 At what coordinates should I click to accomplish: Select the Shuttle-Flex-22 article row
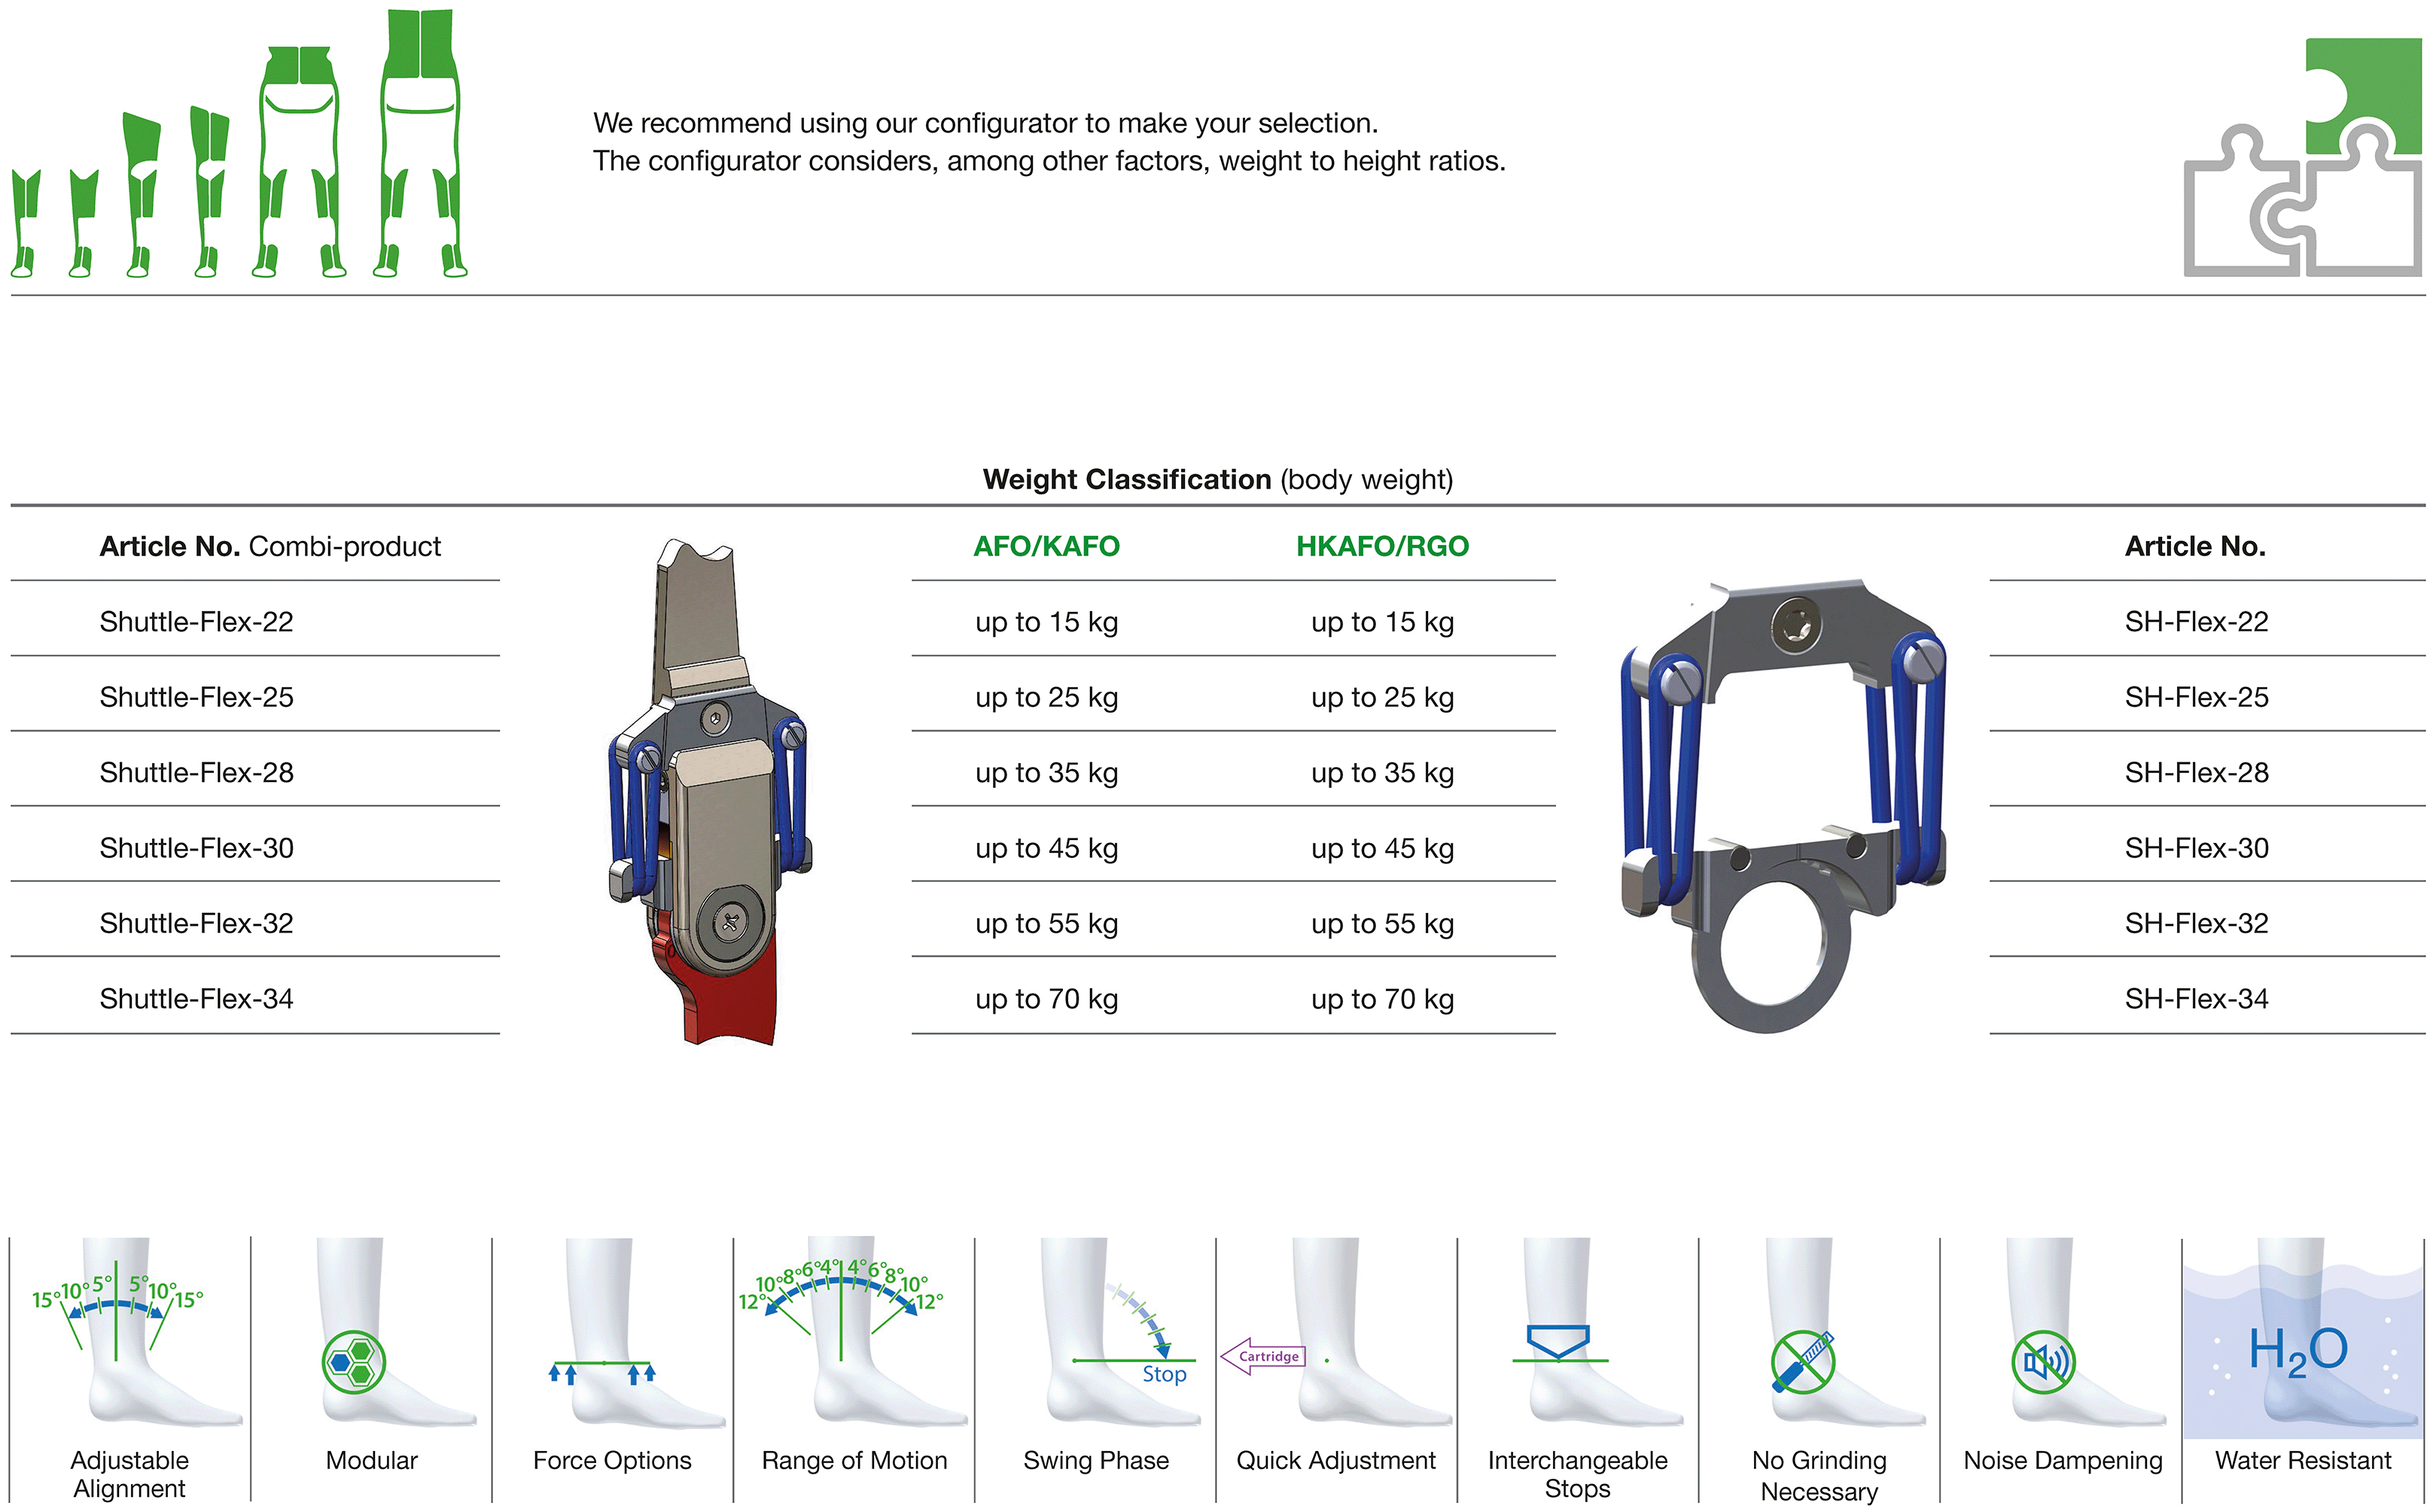click(255, 621)
